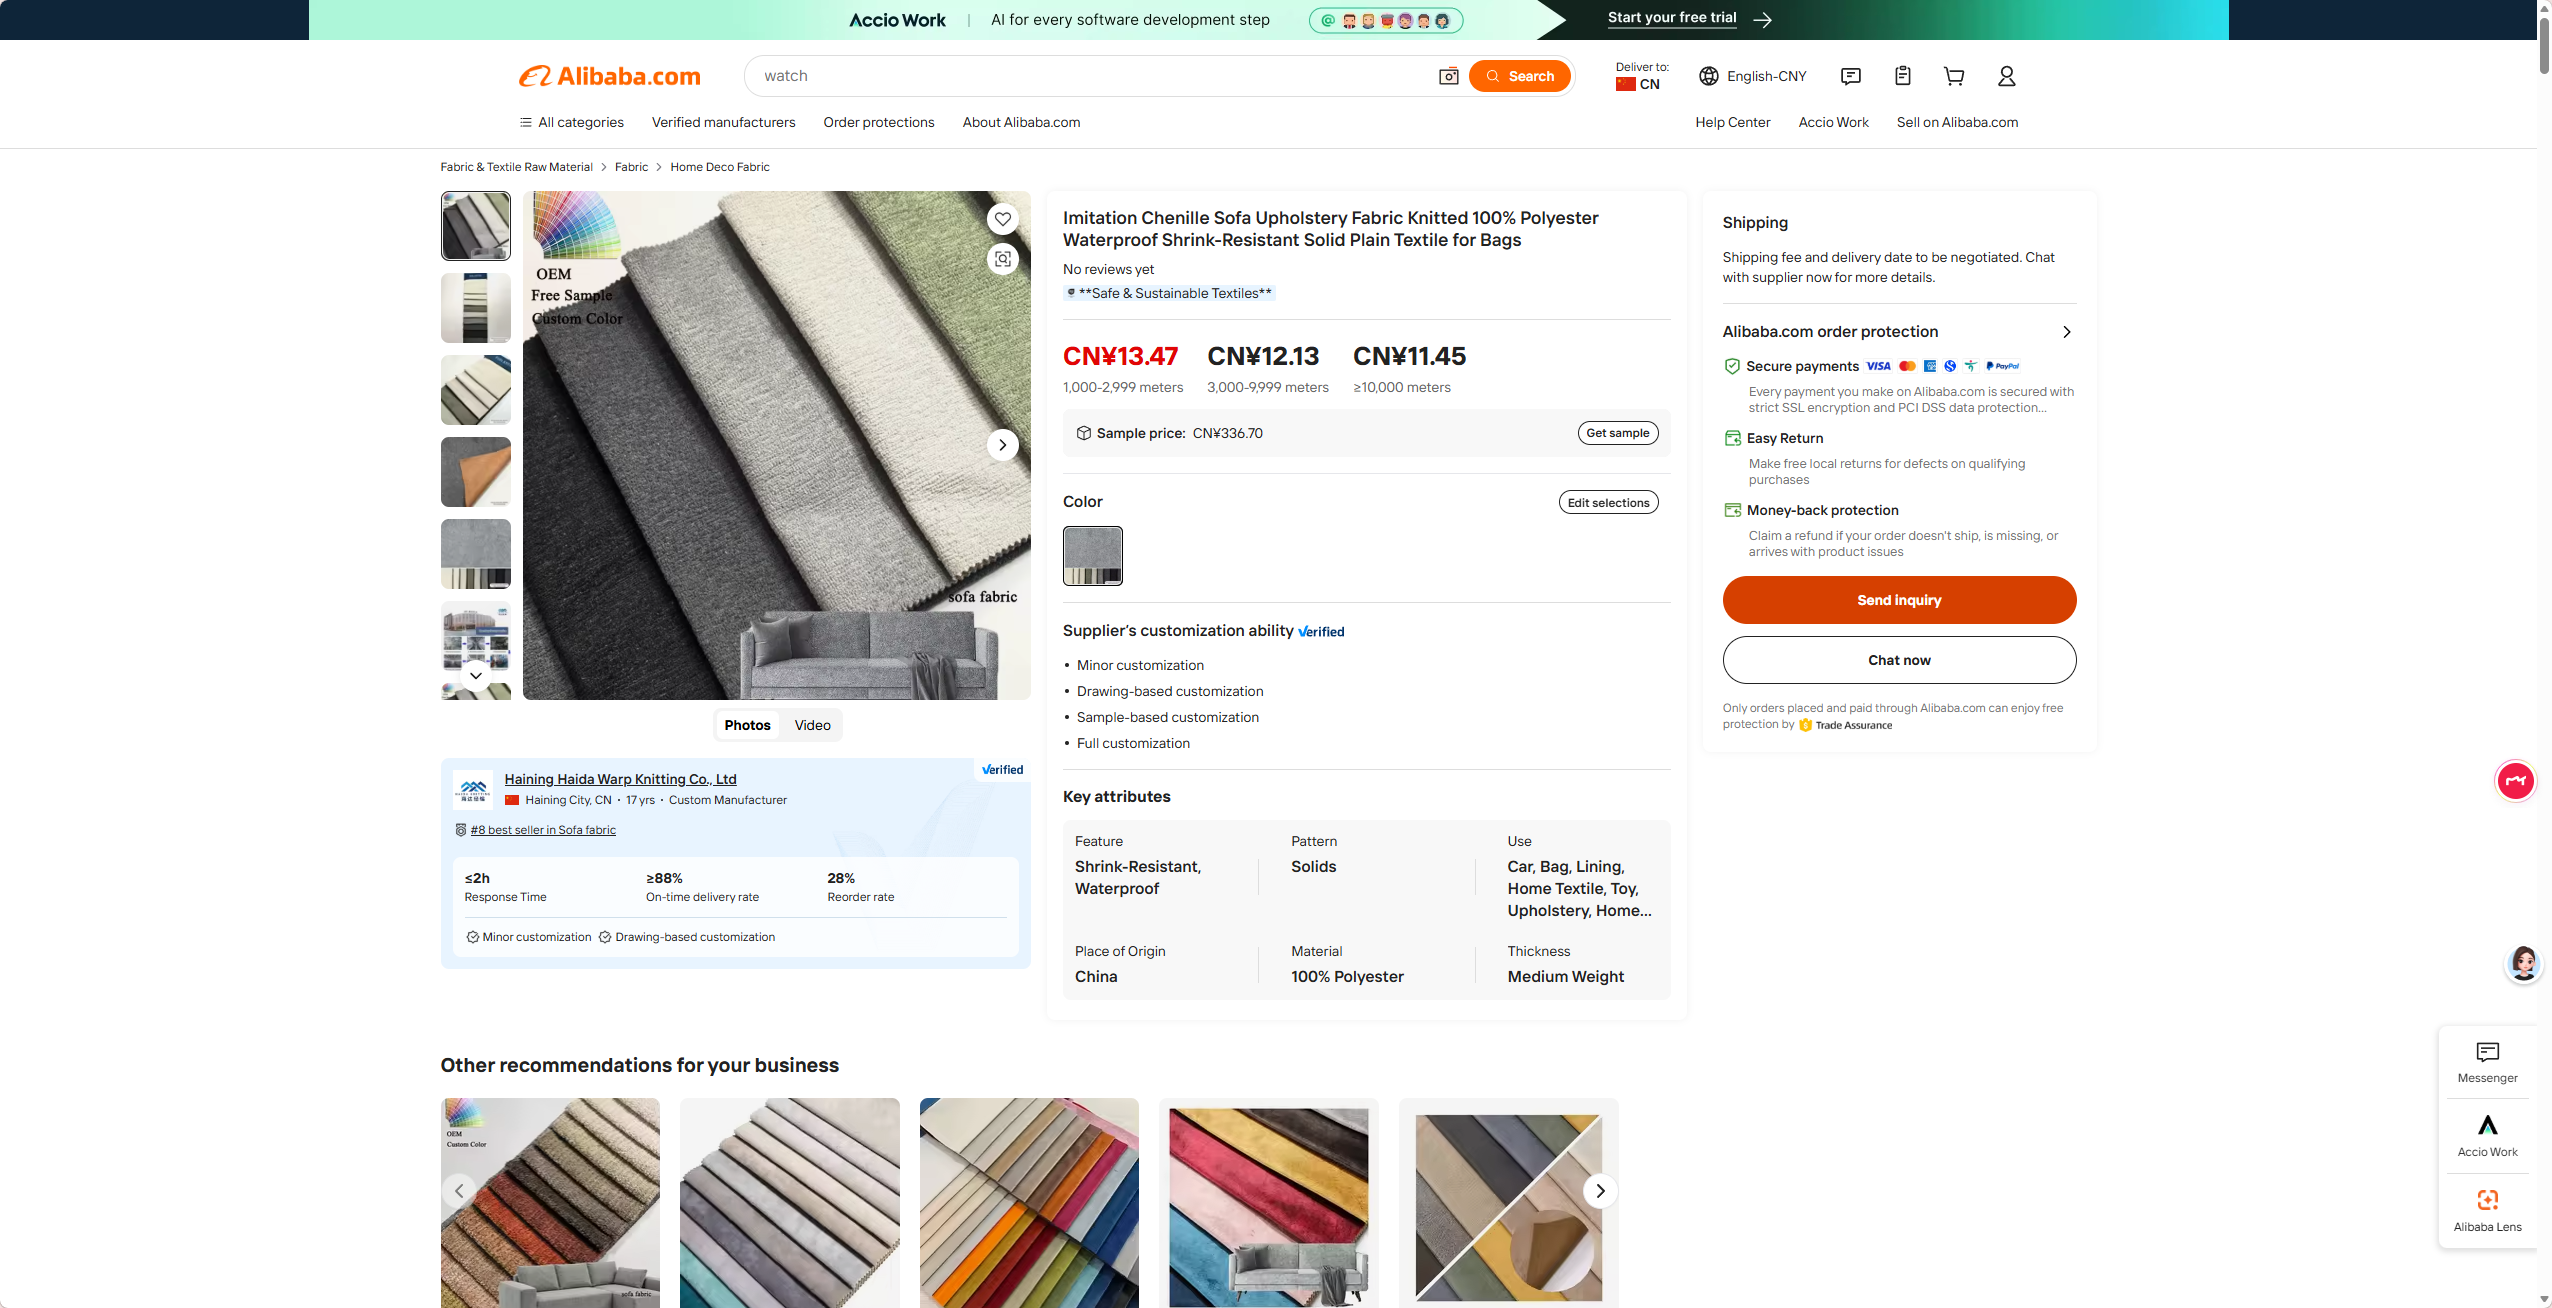Open About Alibaba.com menu item
This screenshot has height=1308, width=2552.
tap(1021, 122)
